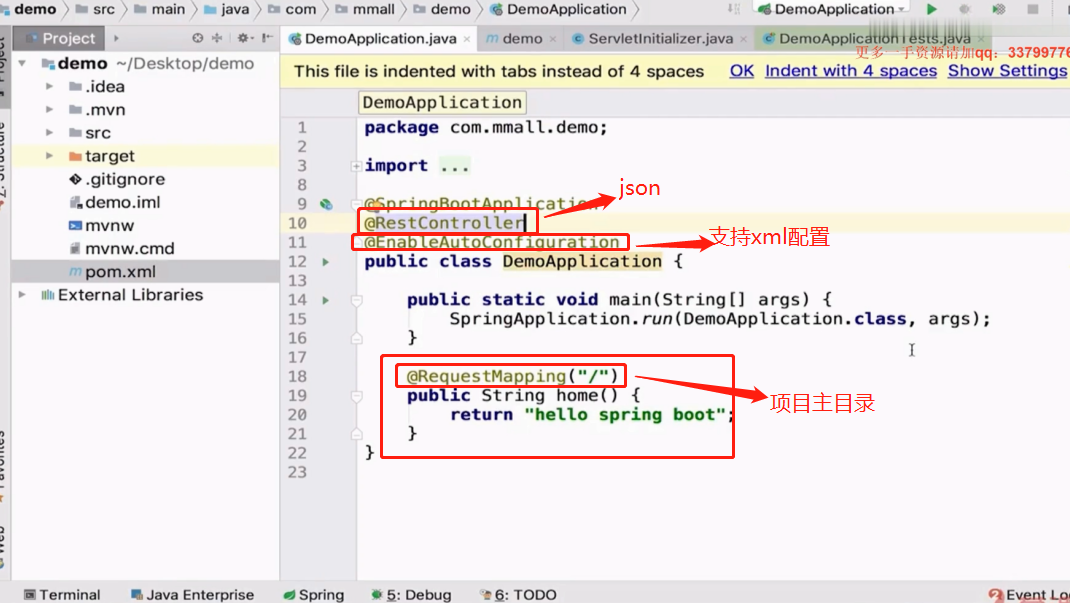Click SpringApplication.run call on line 15

[719, 319]
